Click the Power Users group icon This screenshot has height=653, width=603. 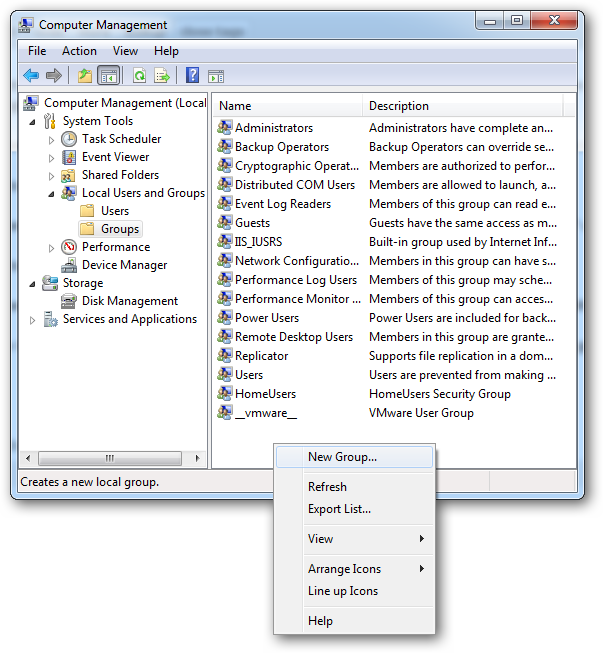point(224,317)
